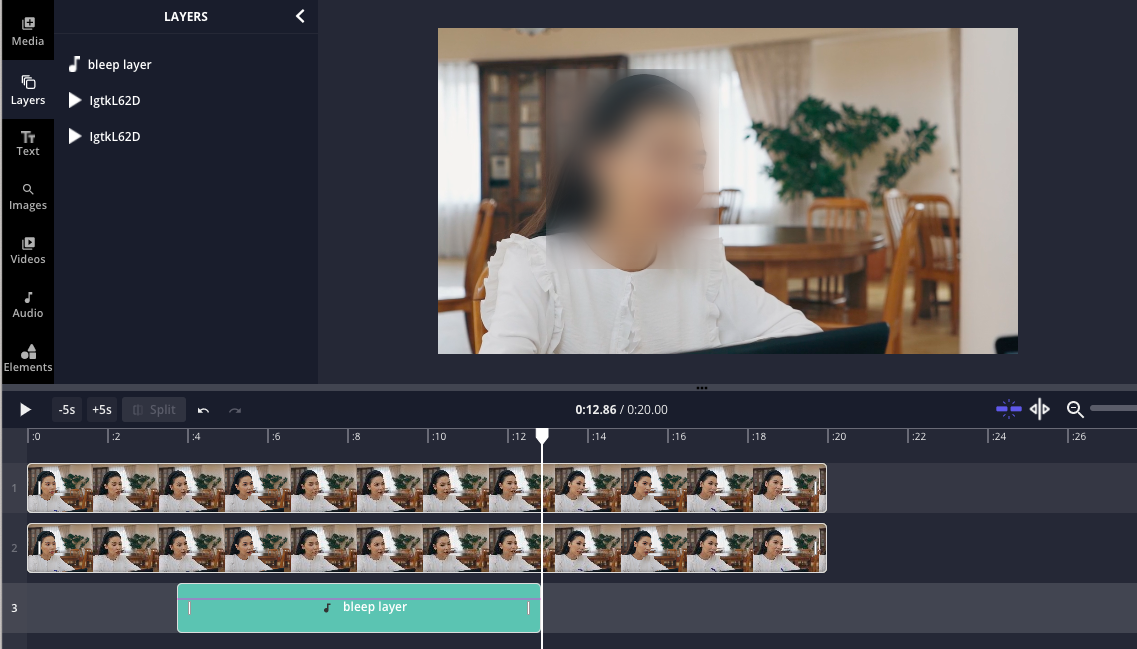Screen dimensions: 1137x649
Task: Click the fit-to-screen timeline icon
Action: tap(1040, 409)
